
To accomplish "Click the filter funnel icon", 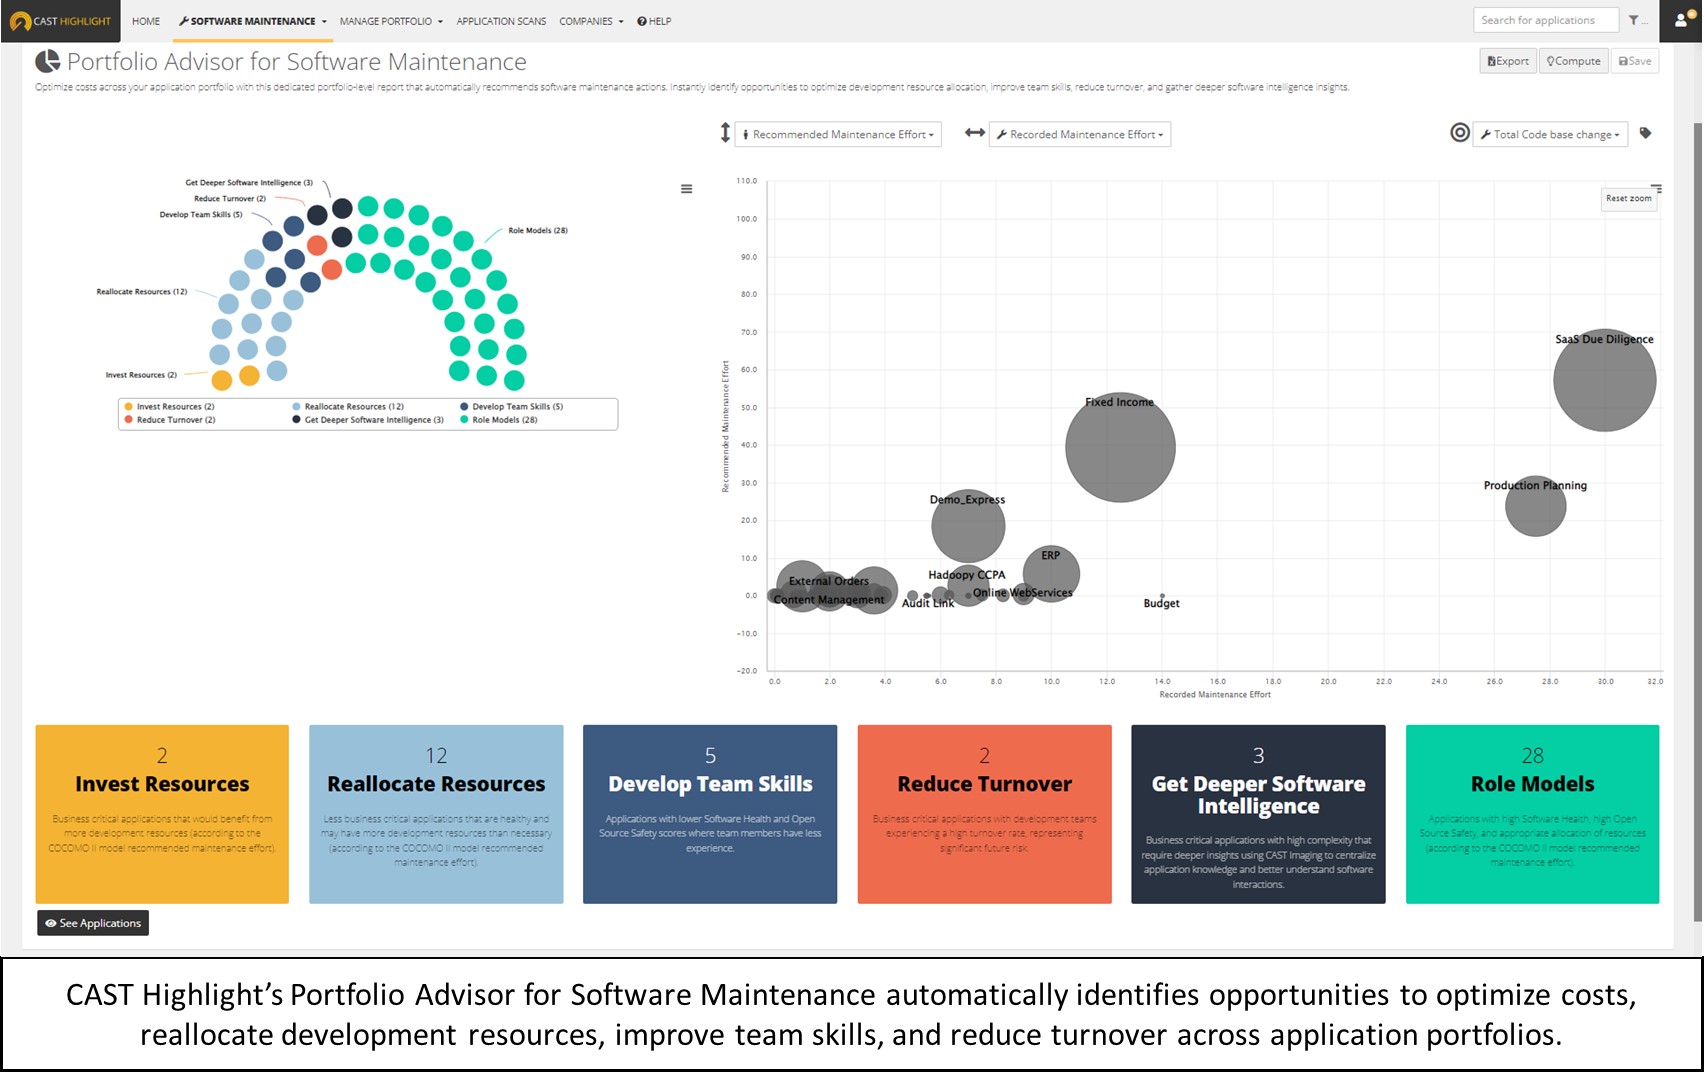I will [x=1636, y=20].
